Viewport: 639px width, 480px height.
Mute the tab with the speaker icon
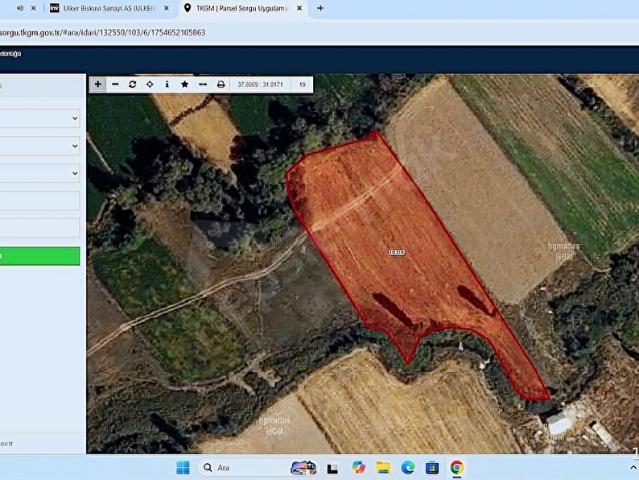click(x=20, y=8)
